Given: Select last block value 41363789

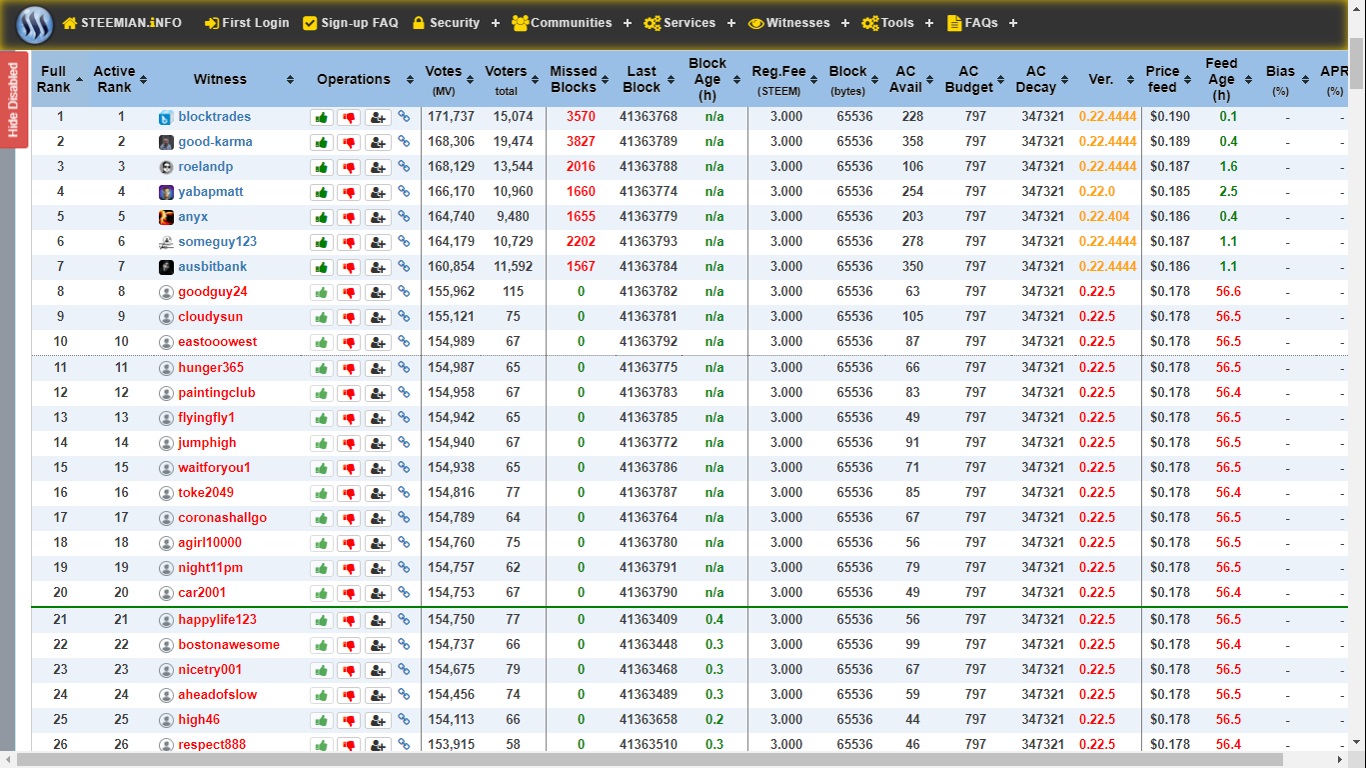Looking at the screenshot, I should point(648,142).
